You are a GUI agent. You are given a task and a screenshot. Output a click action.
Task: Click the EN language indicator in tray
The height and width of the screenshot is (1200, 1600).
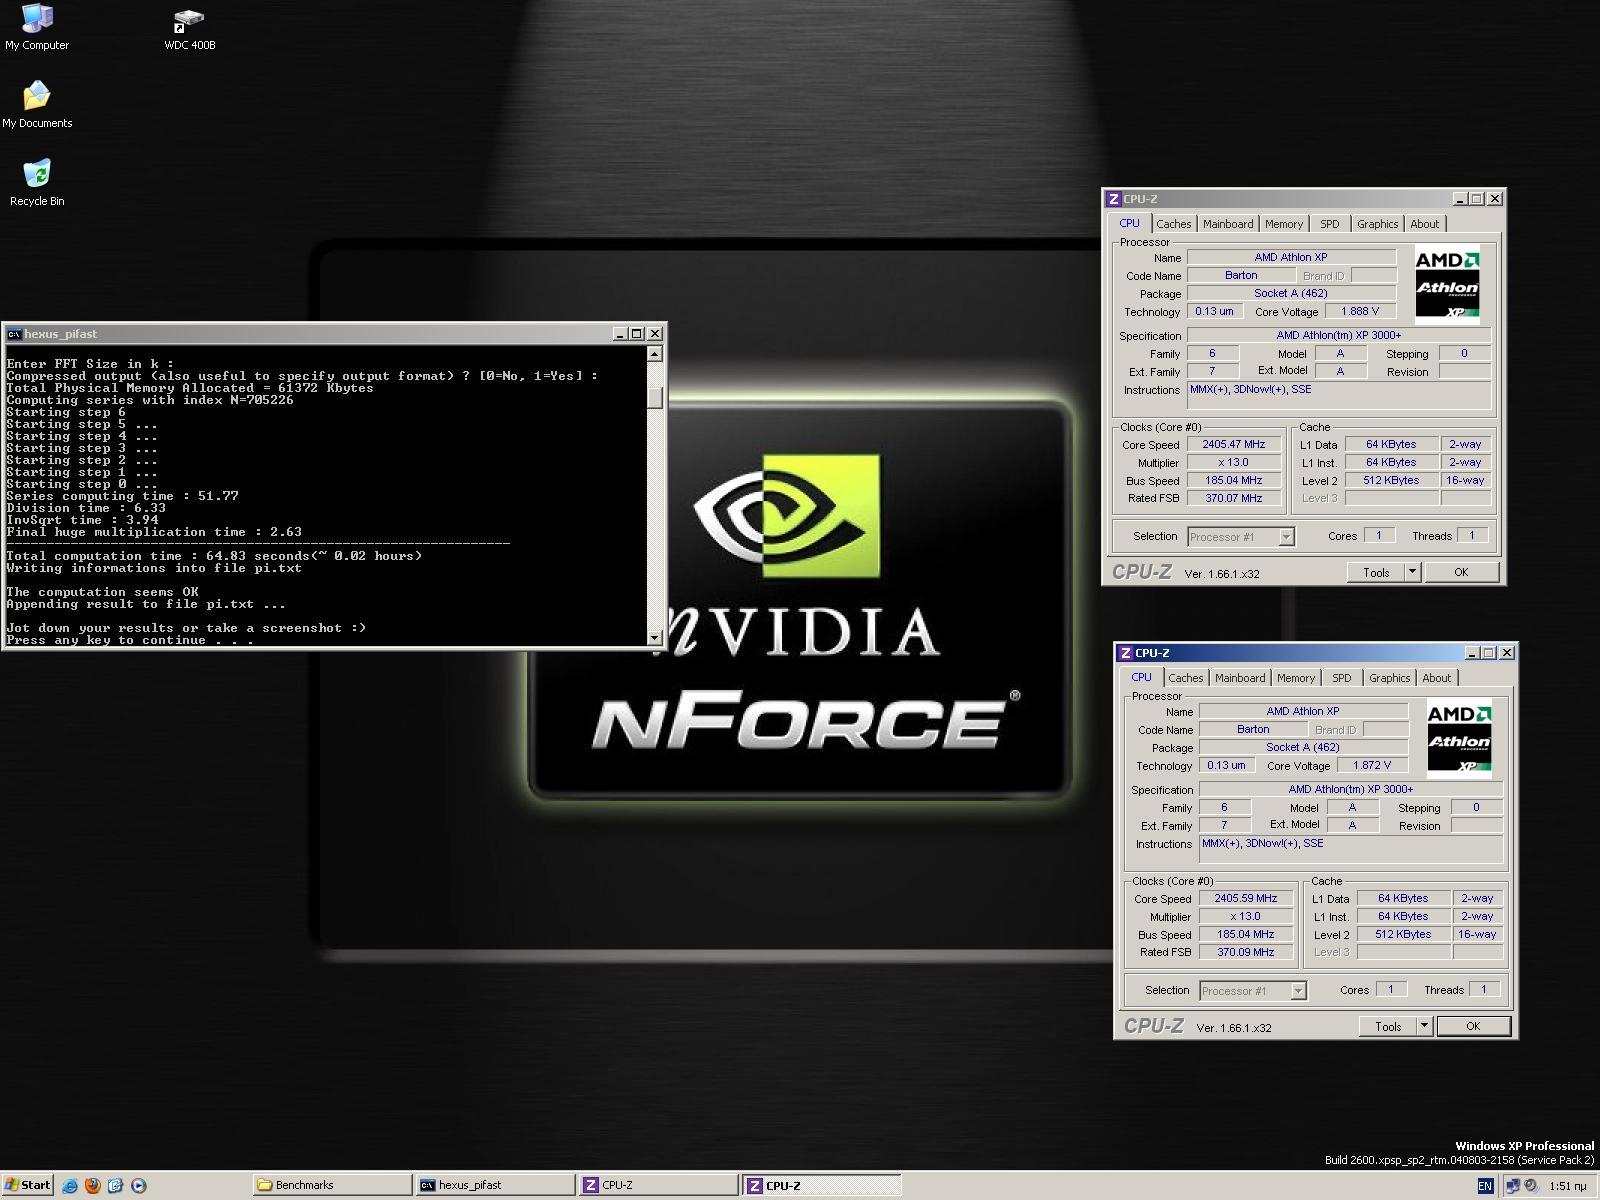tap(1485, 1186)
